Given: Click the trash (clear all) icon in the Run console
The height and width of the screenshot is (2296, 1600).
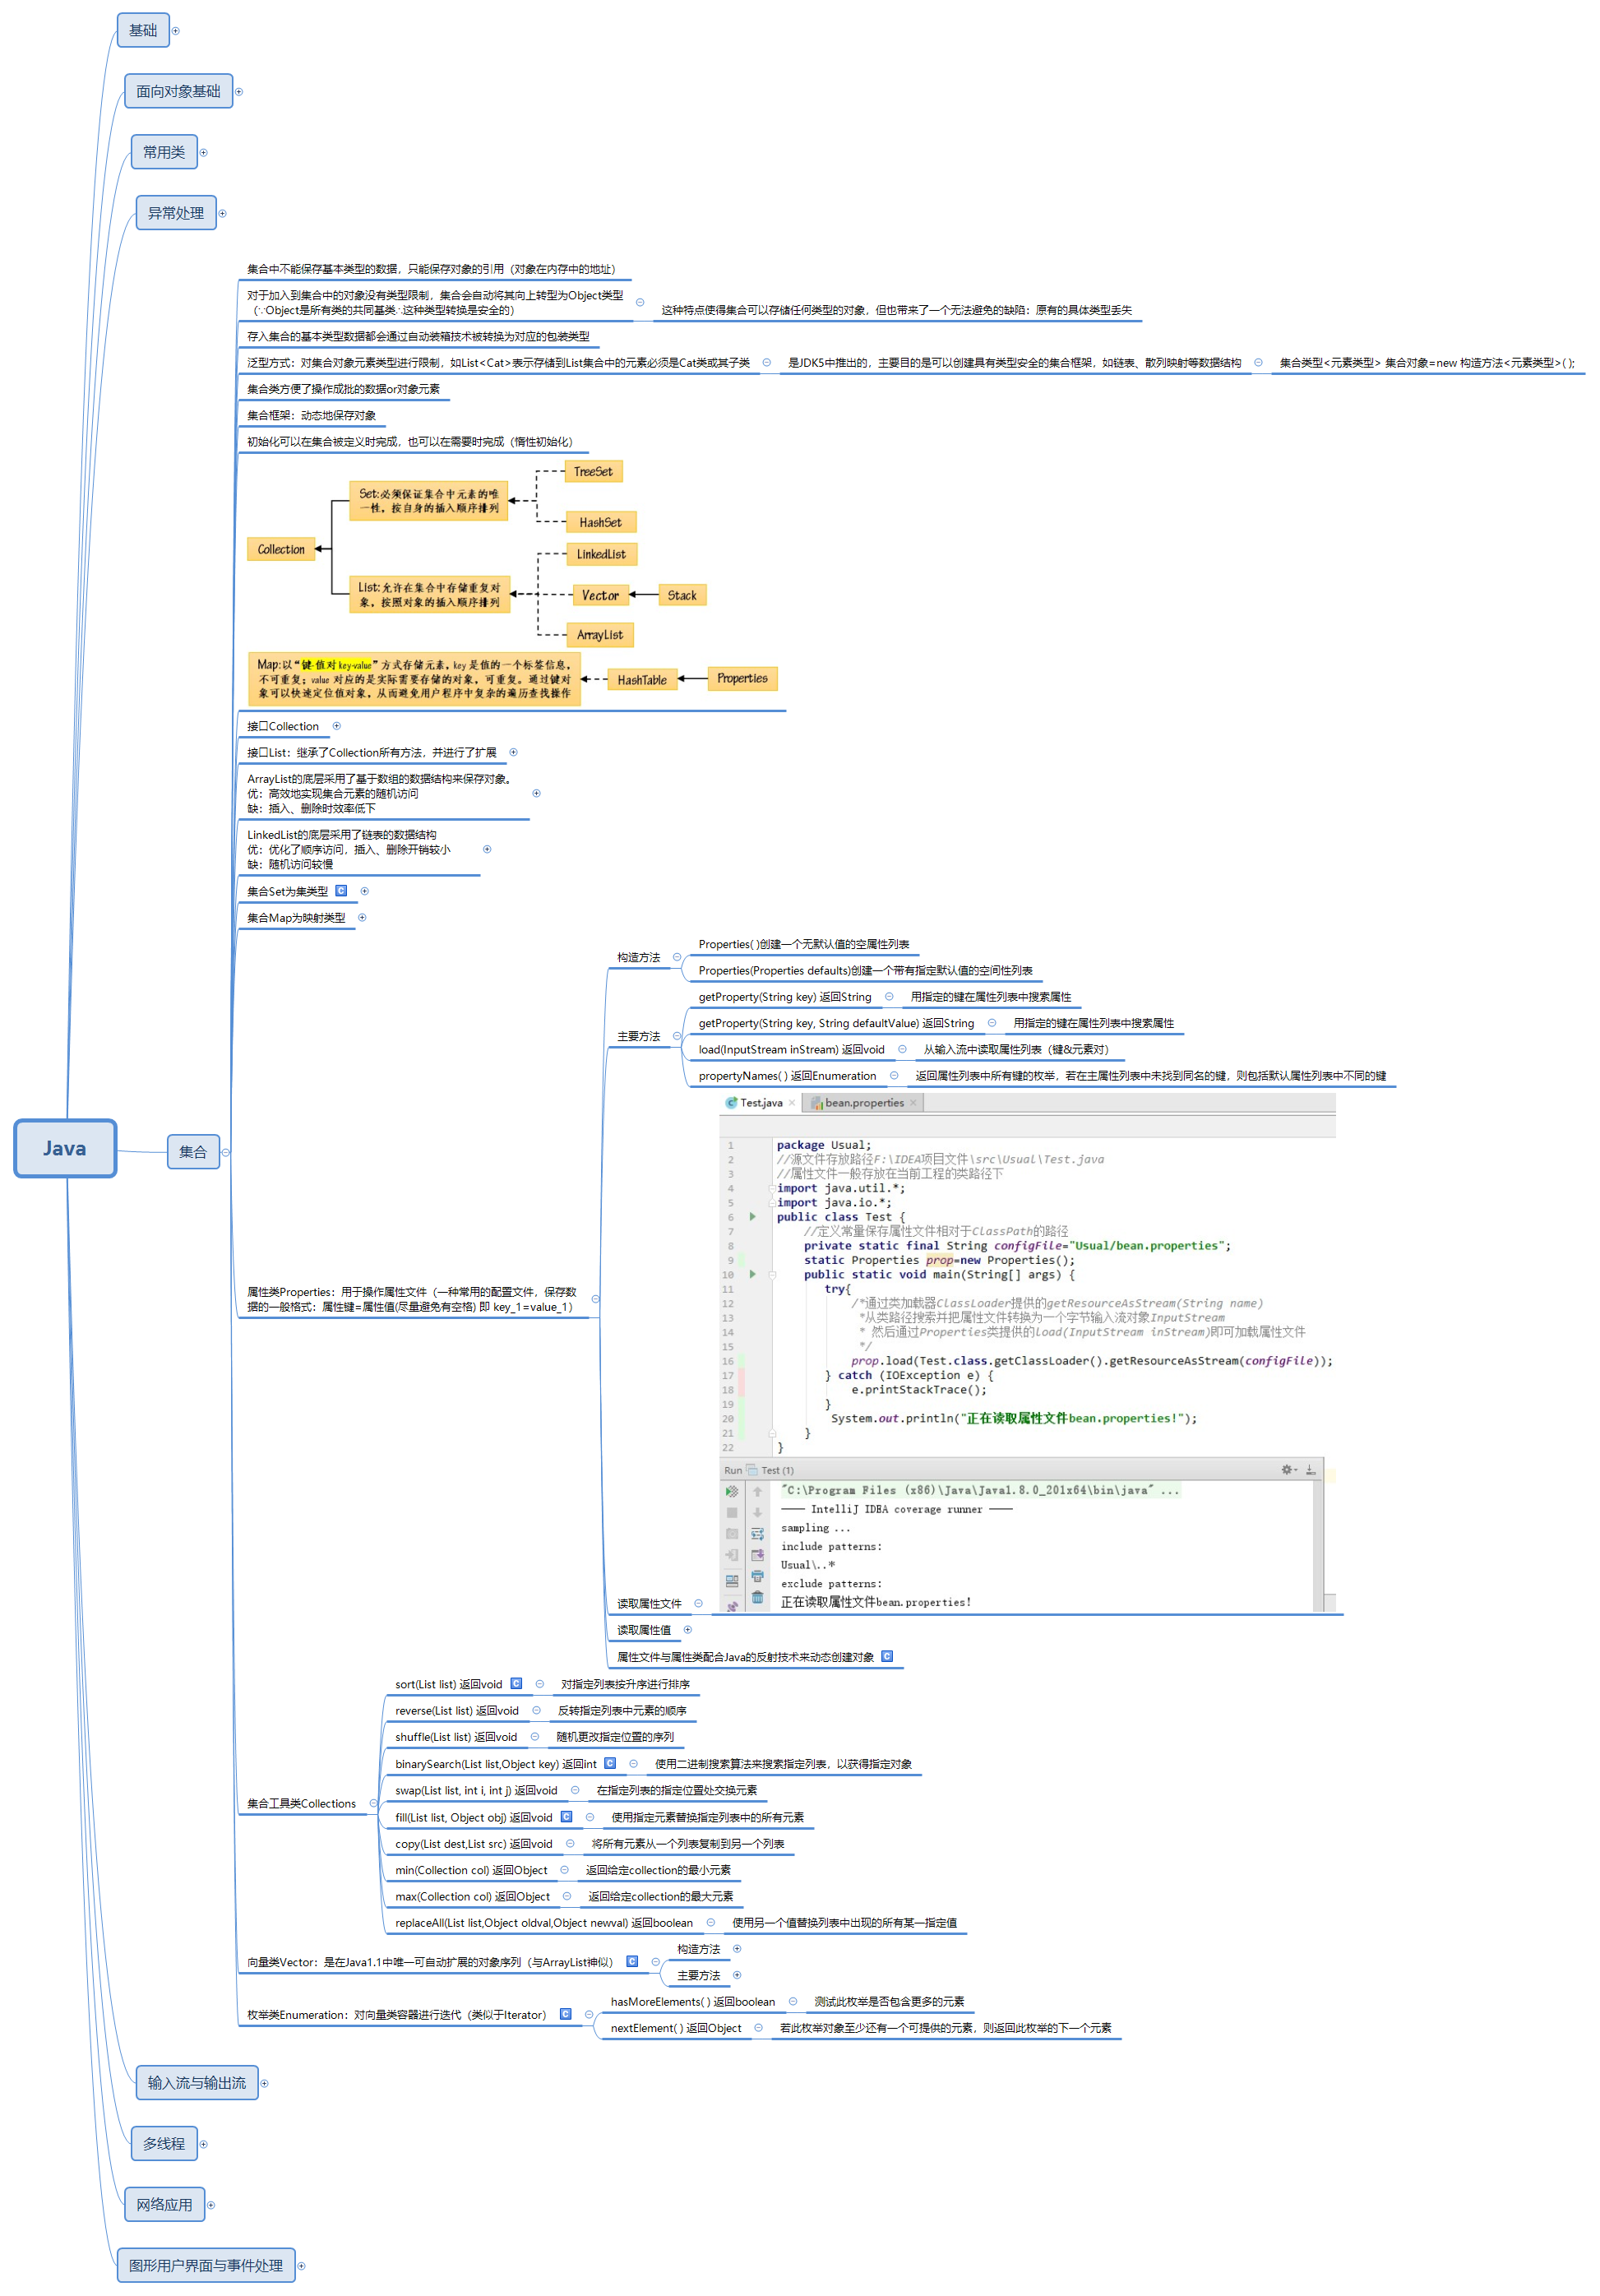Looking at the screenshot, I should (x=757, y=1597).
